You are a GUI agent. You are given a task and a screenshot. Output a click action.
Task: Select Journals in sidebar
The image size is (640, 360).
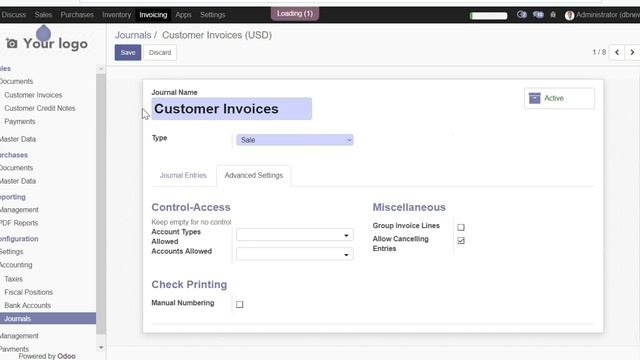pyautogui.click(x=48, y=319)
